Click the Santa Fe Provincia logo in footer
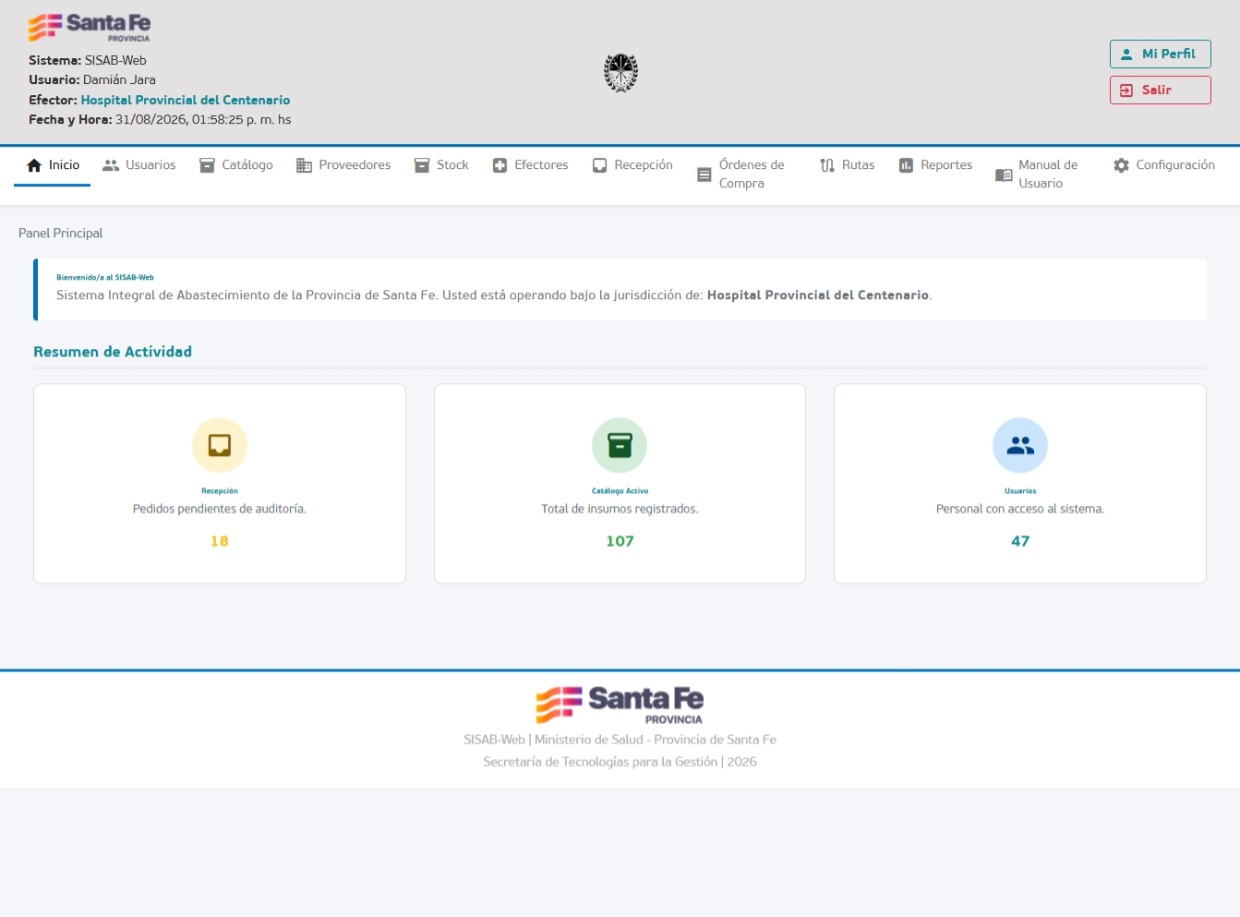 click(x=620, y=705)
